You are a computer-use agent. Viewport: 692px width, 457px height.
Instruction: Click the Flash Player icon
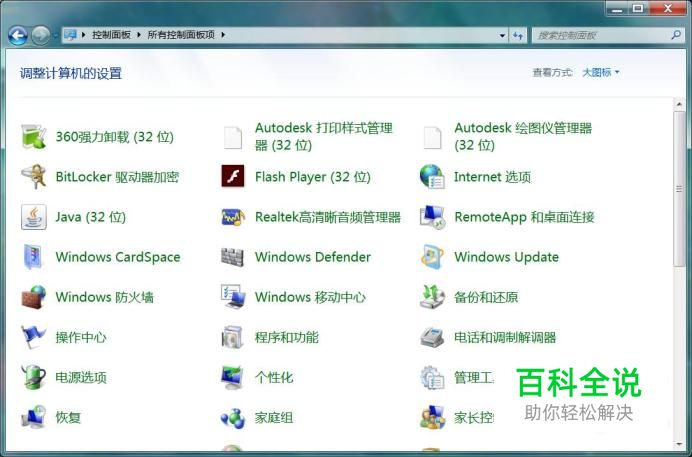pos(233,176)
